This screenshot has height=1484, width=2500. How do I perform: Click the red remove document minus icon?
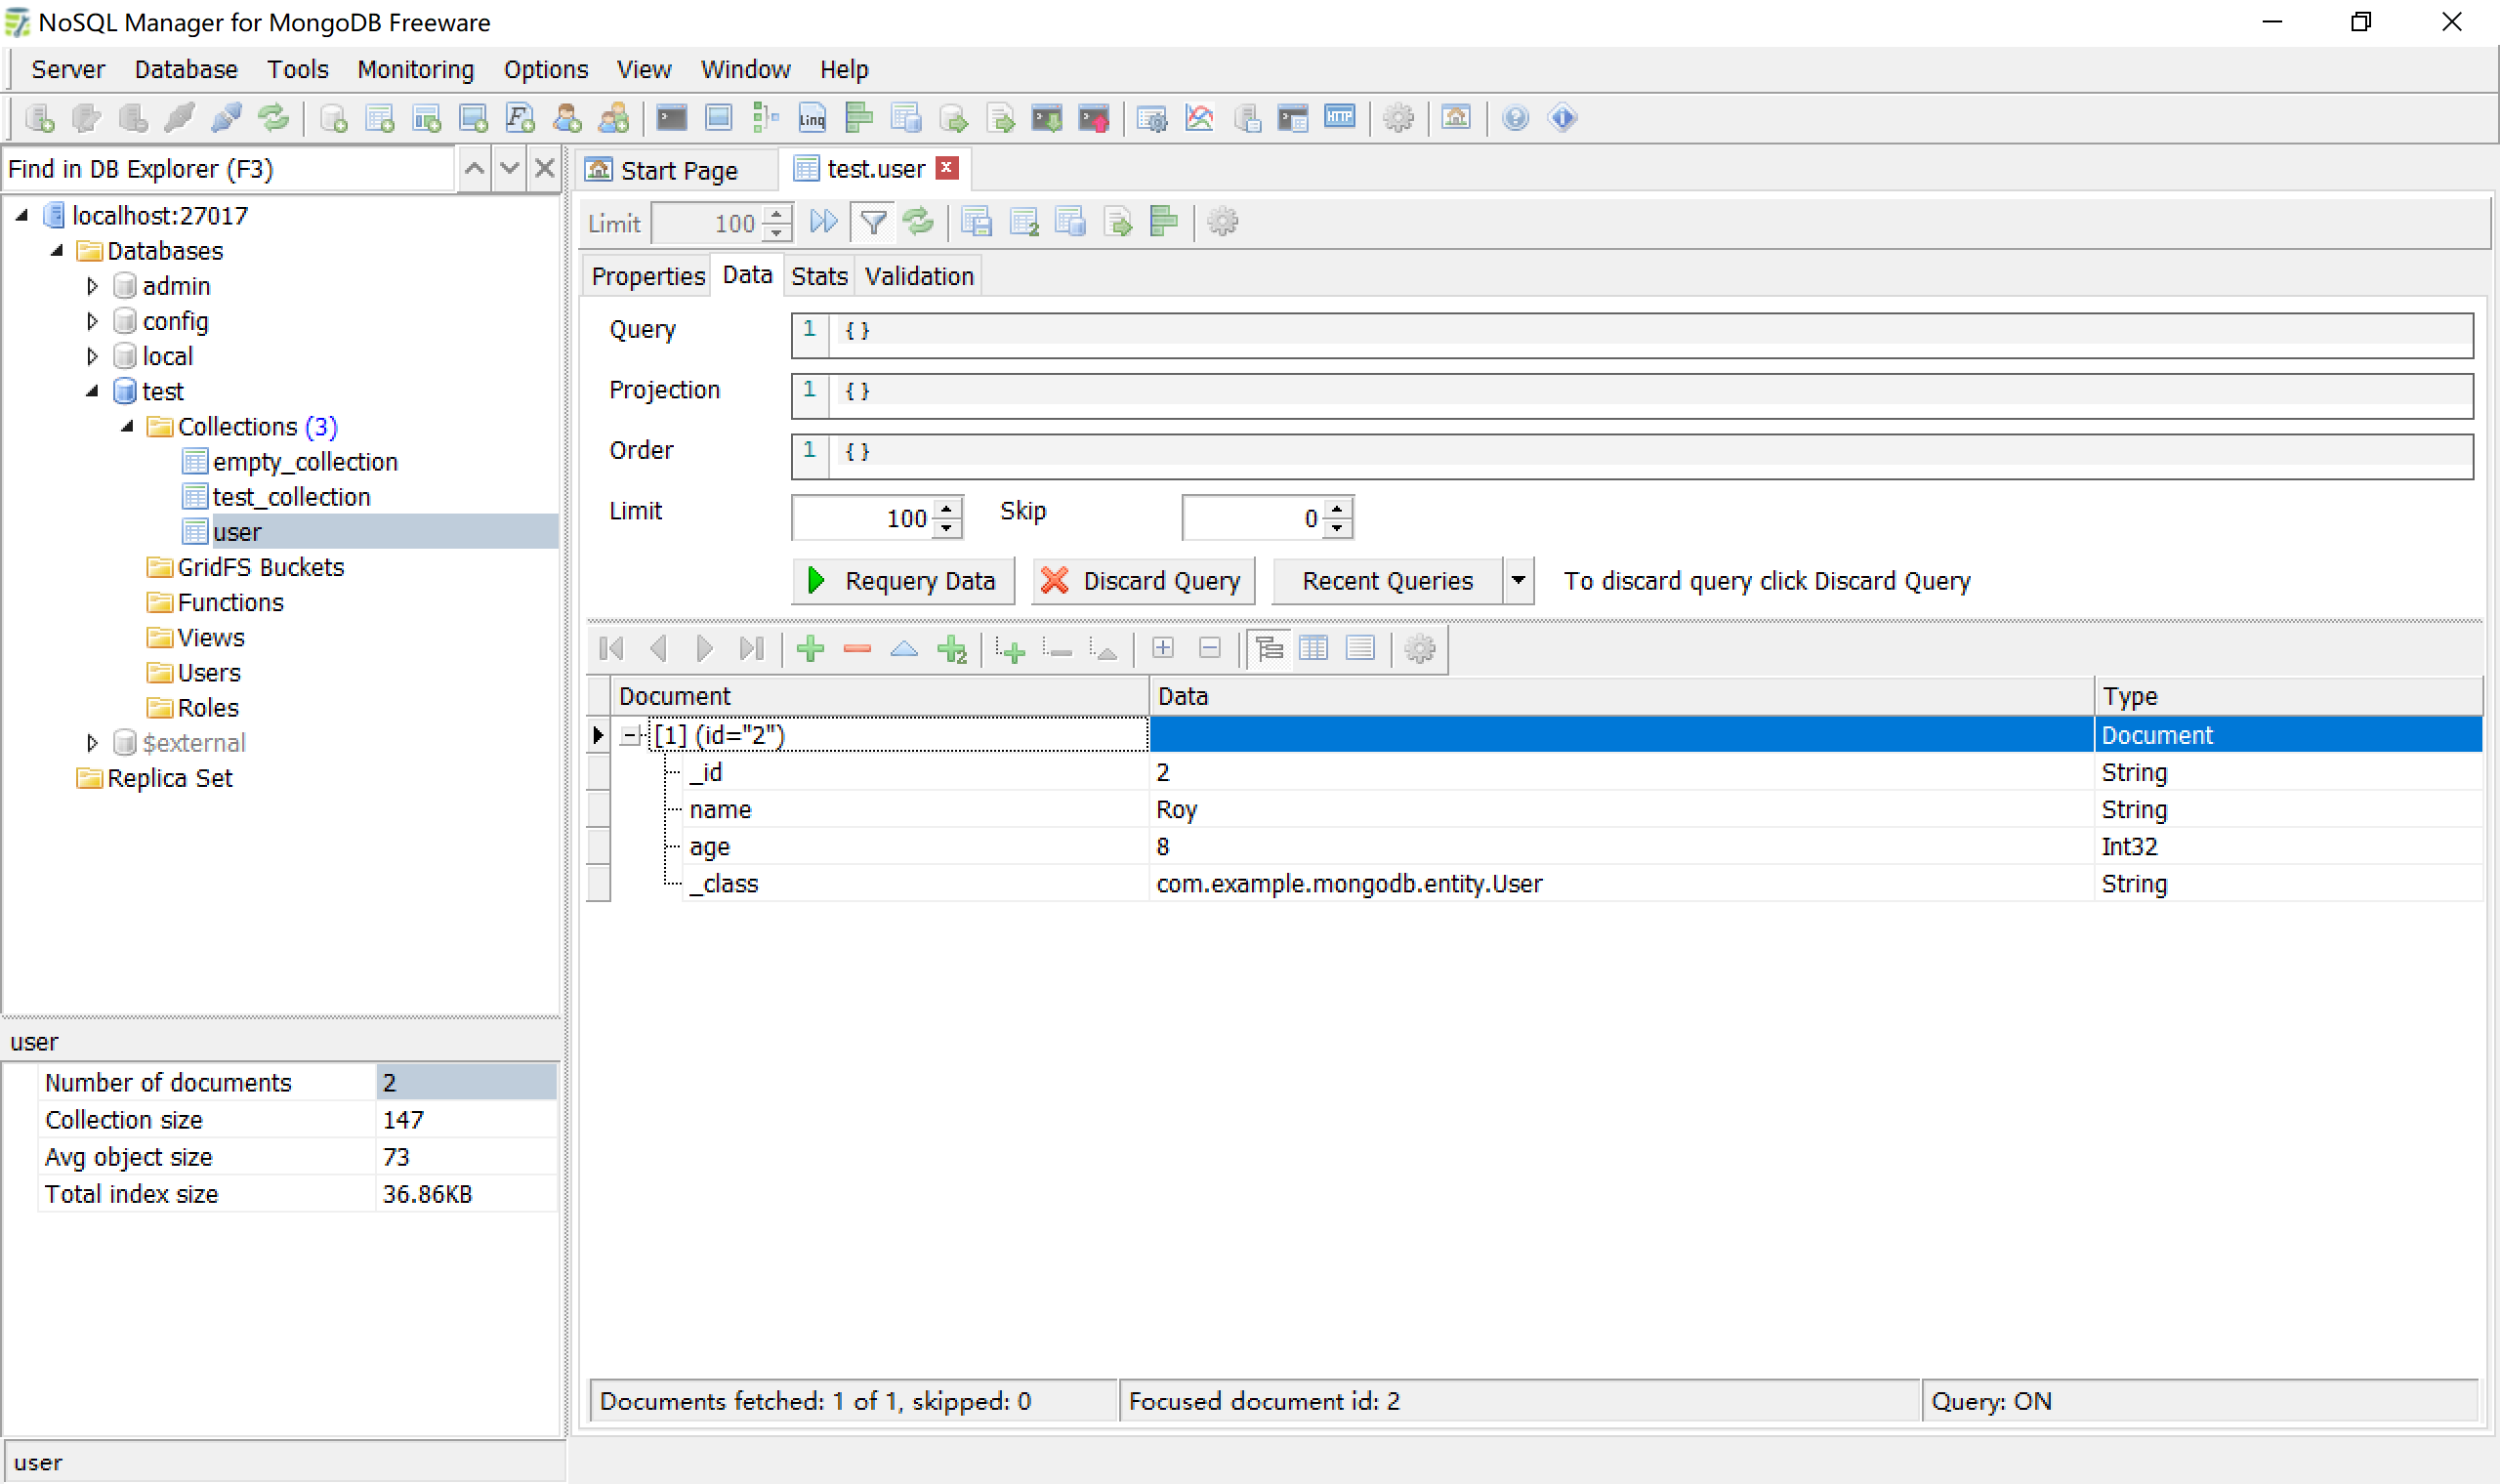tap(857, 649)
